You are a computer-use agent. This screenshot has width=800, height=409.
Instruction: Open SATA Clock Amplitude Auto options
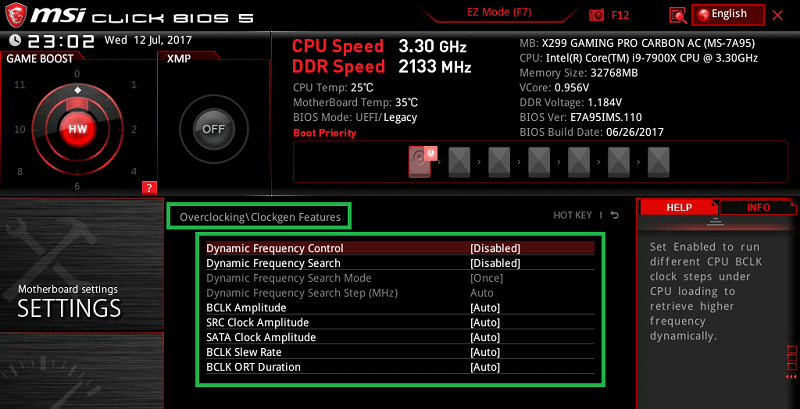[484, 337]
